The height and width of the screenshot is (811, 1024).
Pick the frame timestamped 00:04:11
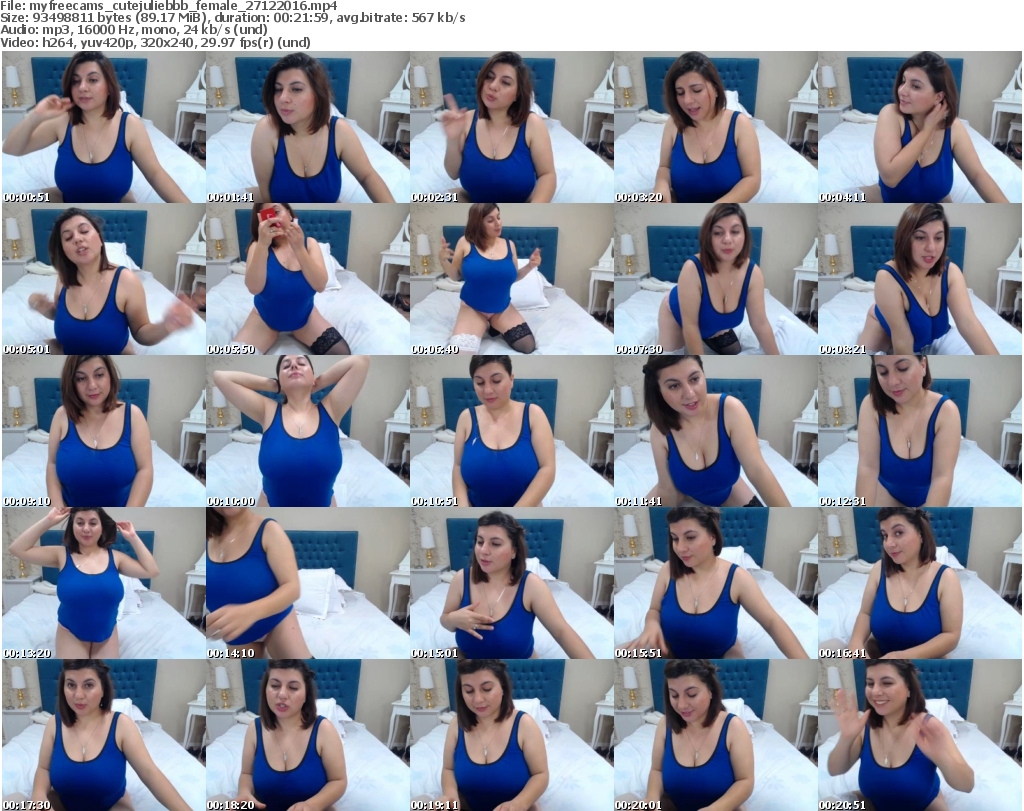919,128
